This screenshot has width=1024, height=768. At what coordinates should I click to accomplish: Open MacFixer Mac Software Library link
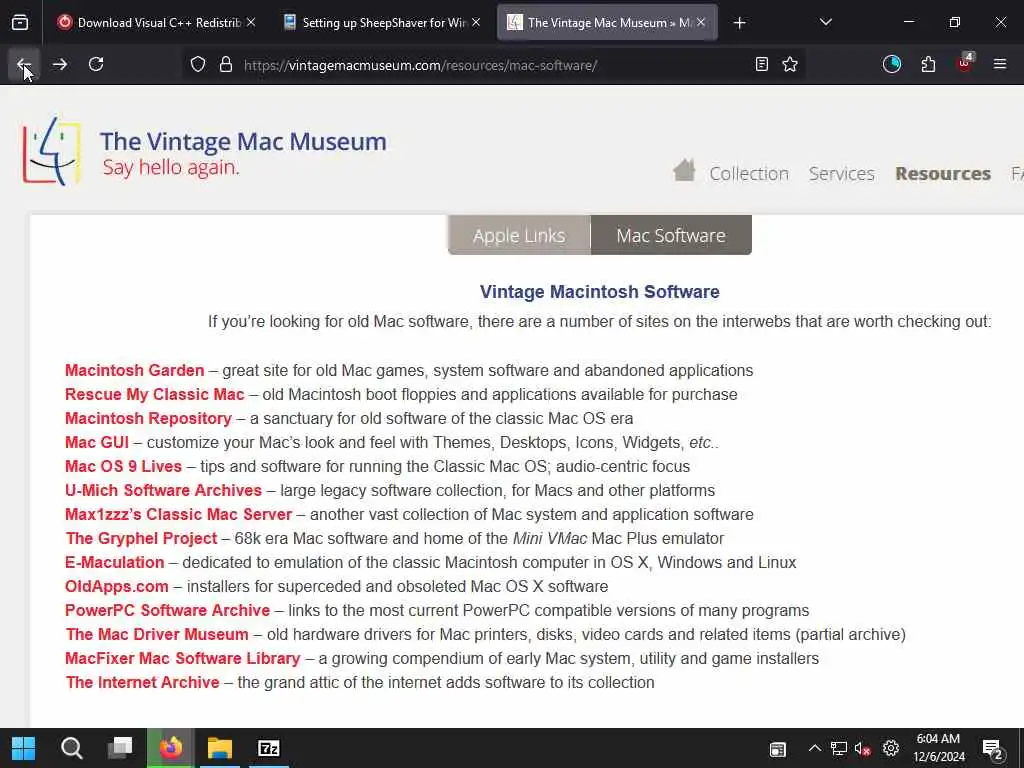coord(183,658)
